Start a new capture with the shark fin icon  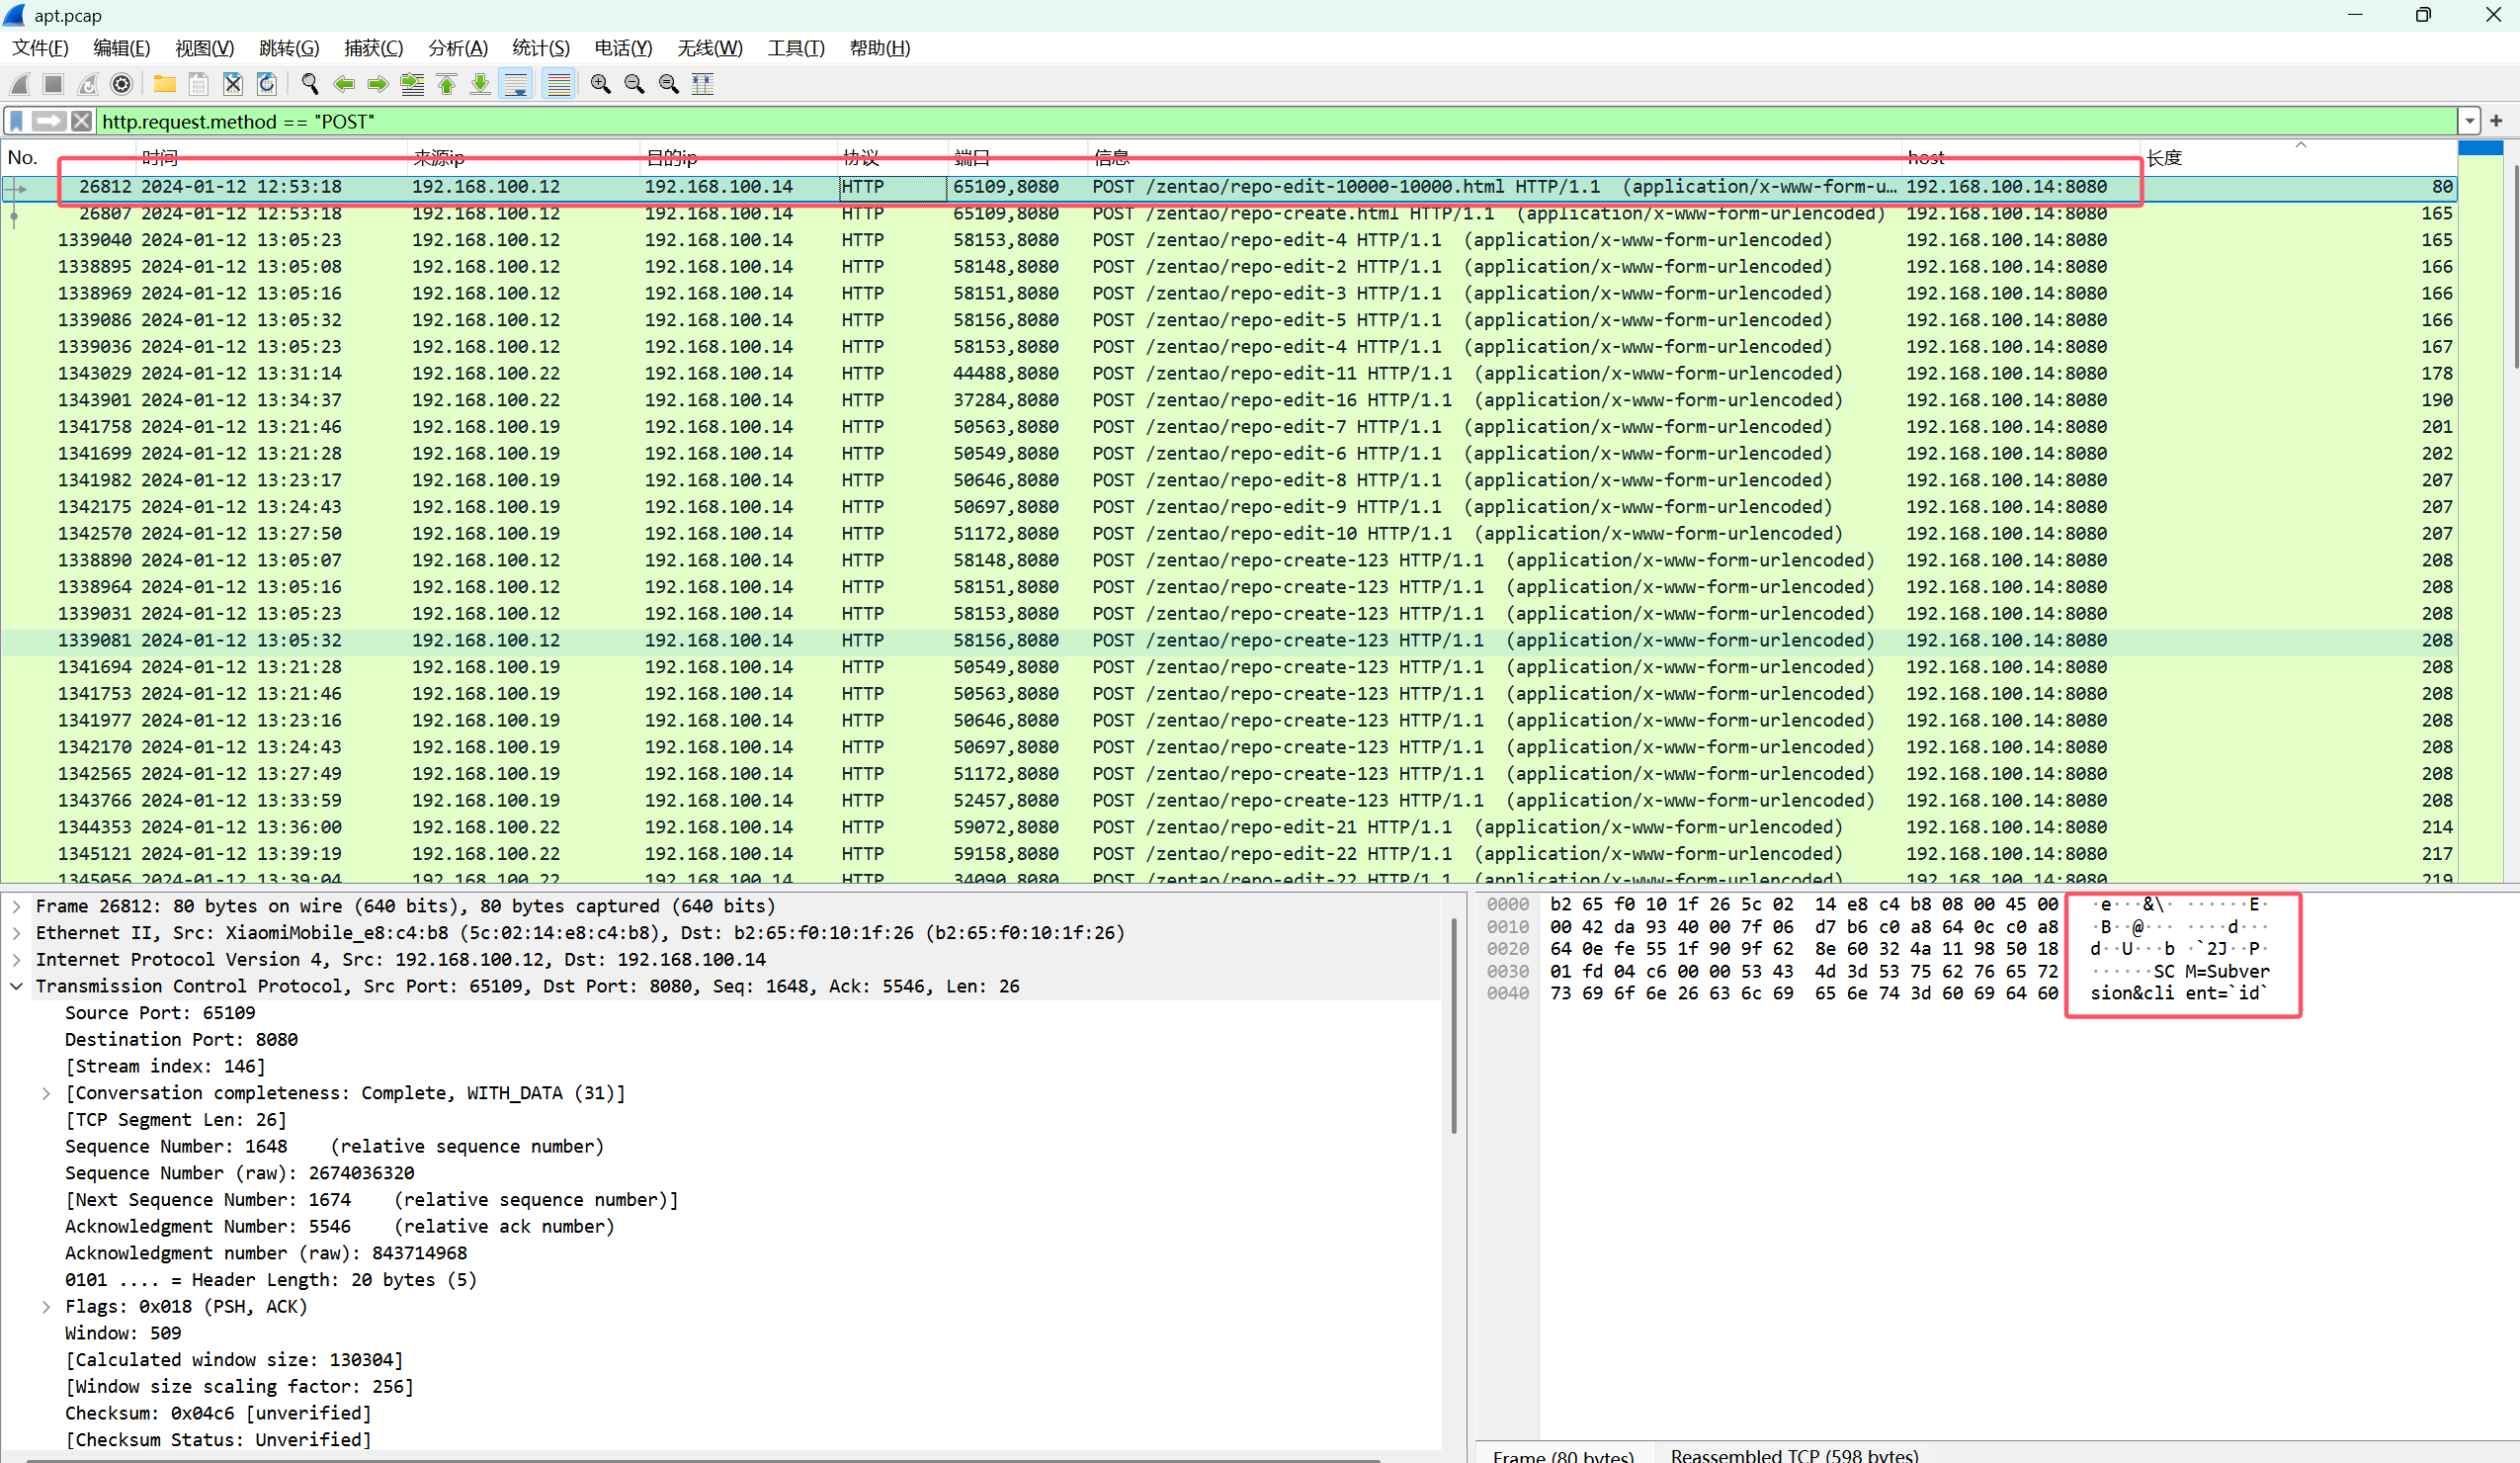(x=18, y=84)
